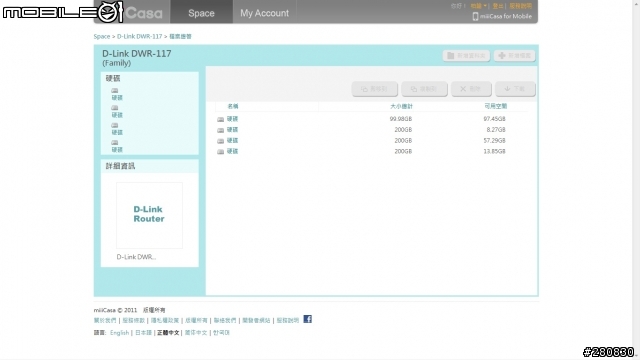Click the move-to button in toolbar
640x360 pixels.
374,89
